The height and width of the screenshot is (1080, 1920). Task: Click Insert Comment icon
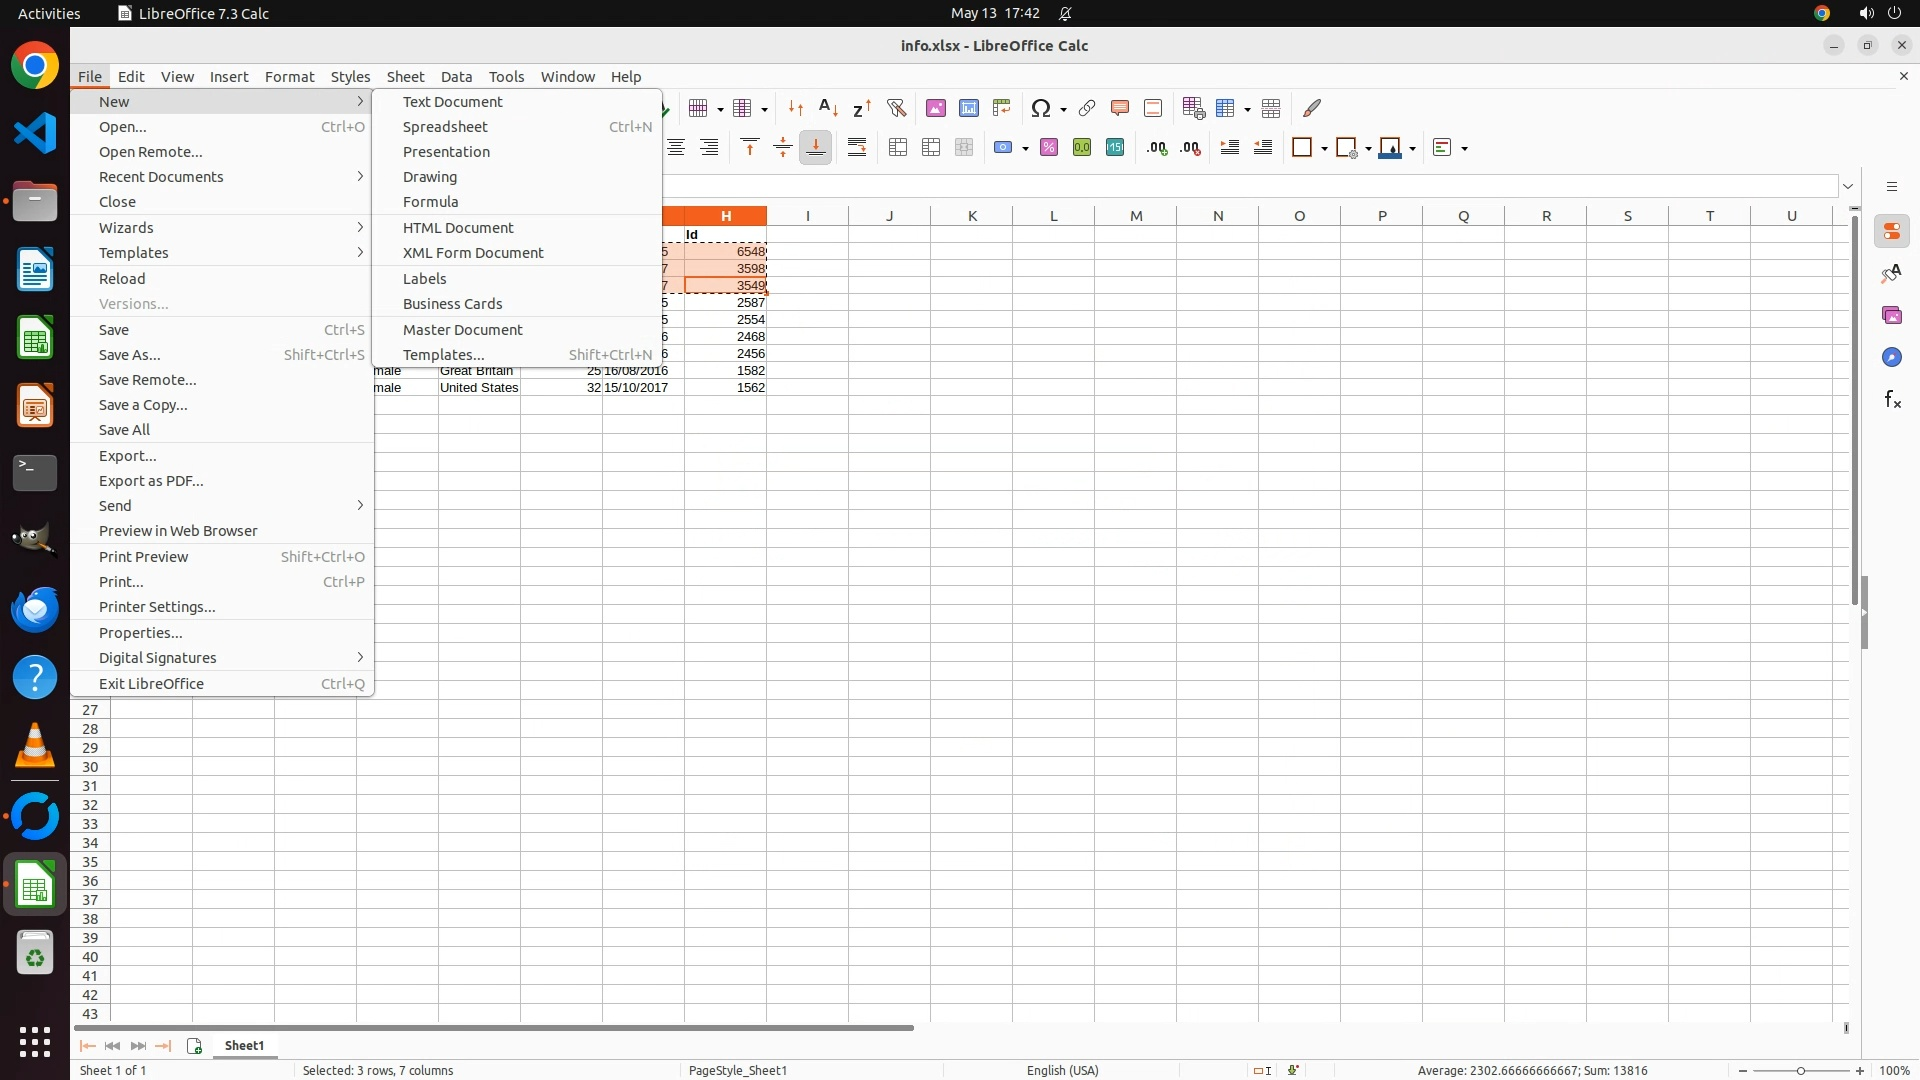click(x=1120, y=108)
